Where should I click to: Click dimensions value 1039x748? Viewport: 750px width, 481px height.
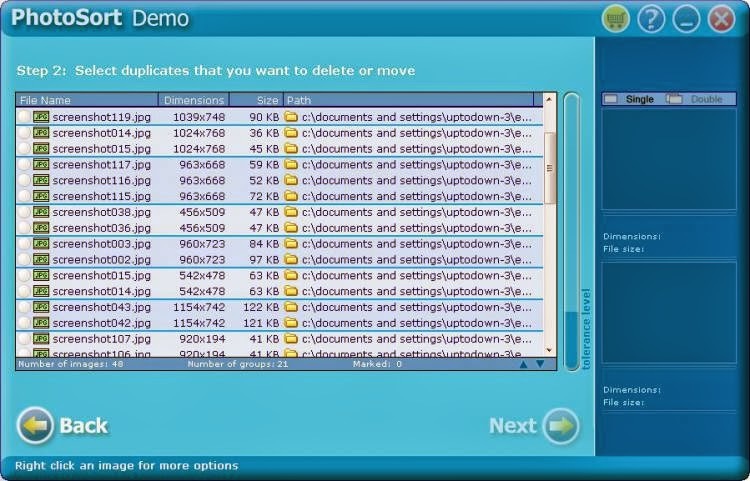coord(199,117)
